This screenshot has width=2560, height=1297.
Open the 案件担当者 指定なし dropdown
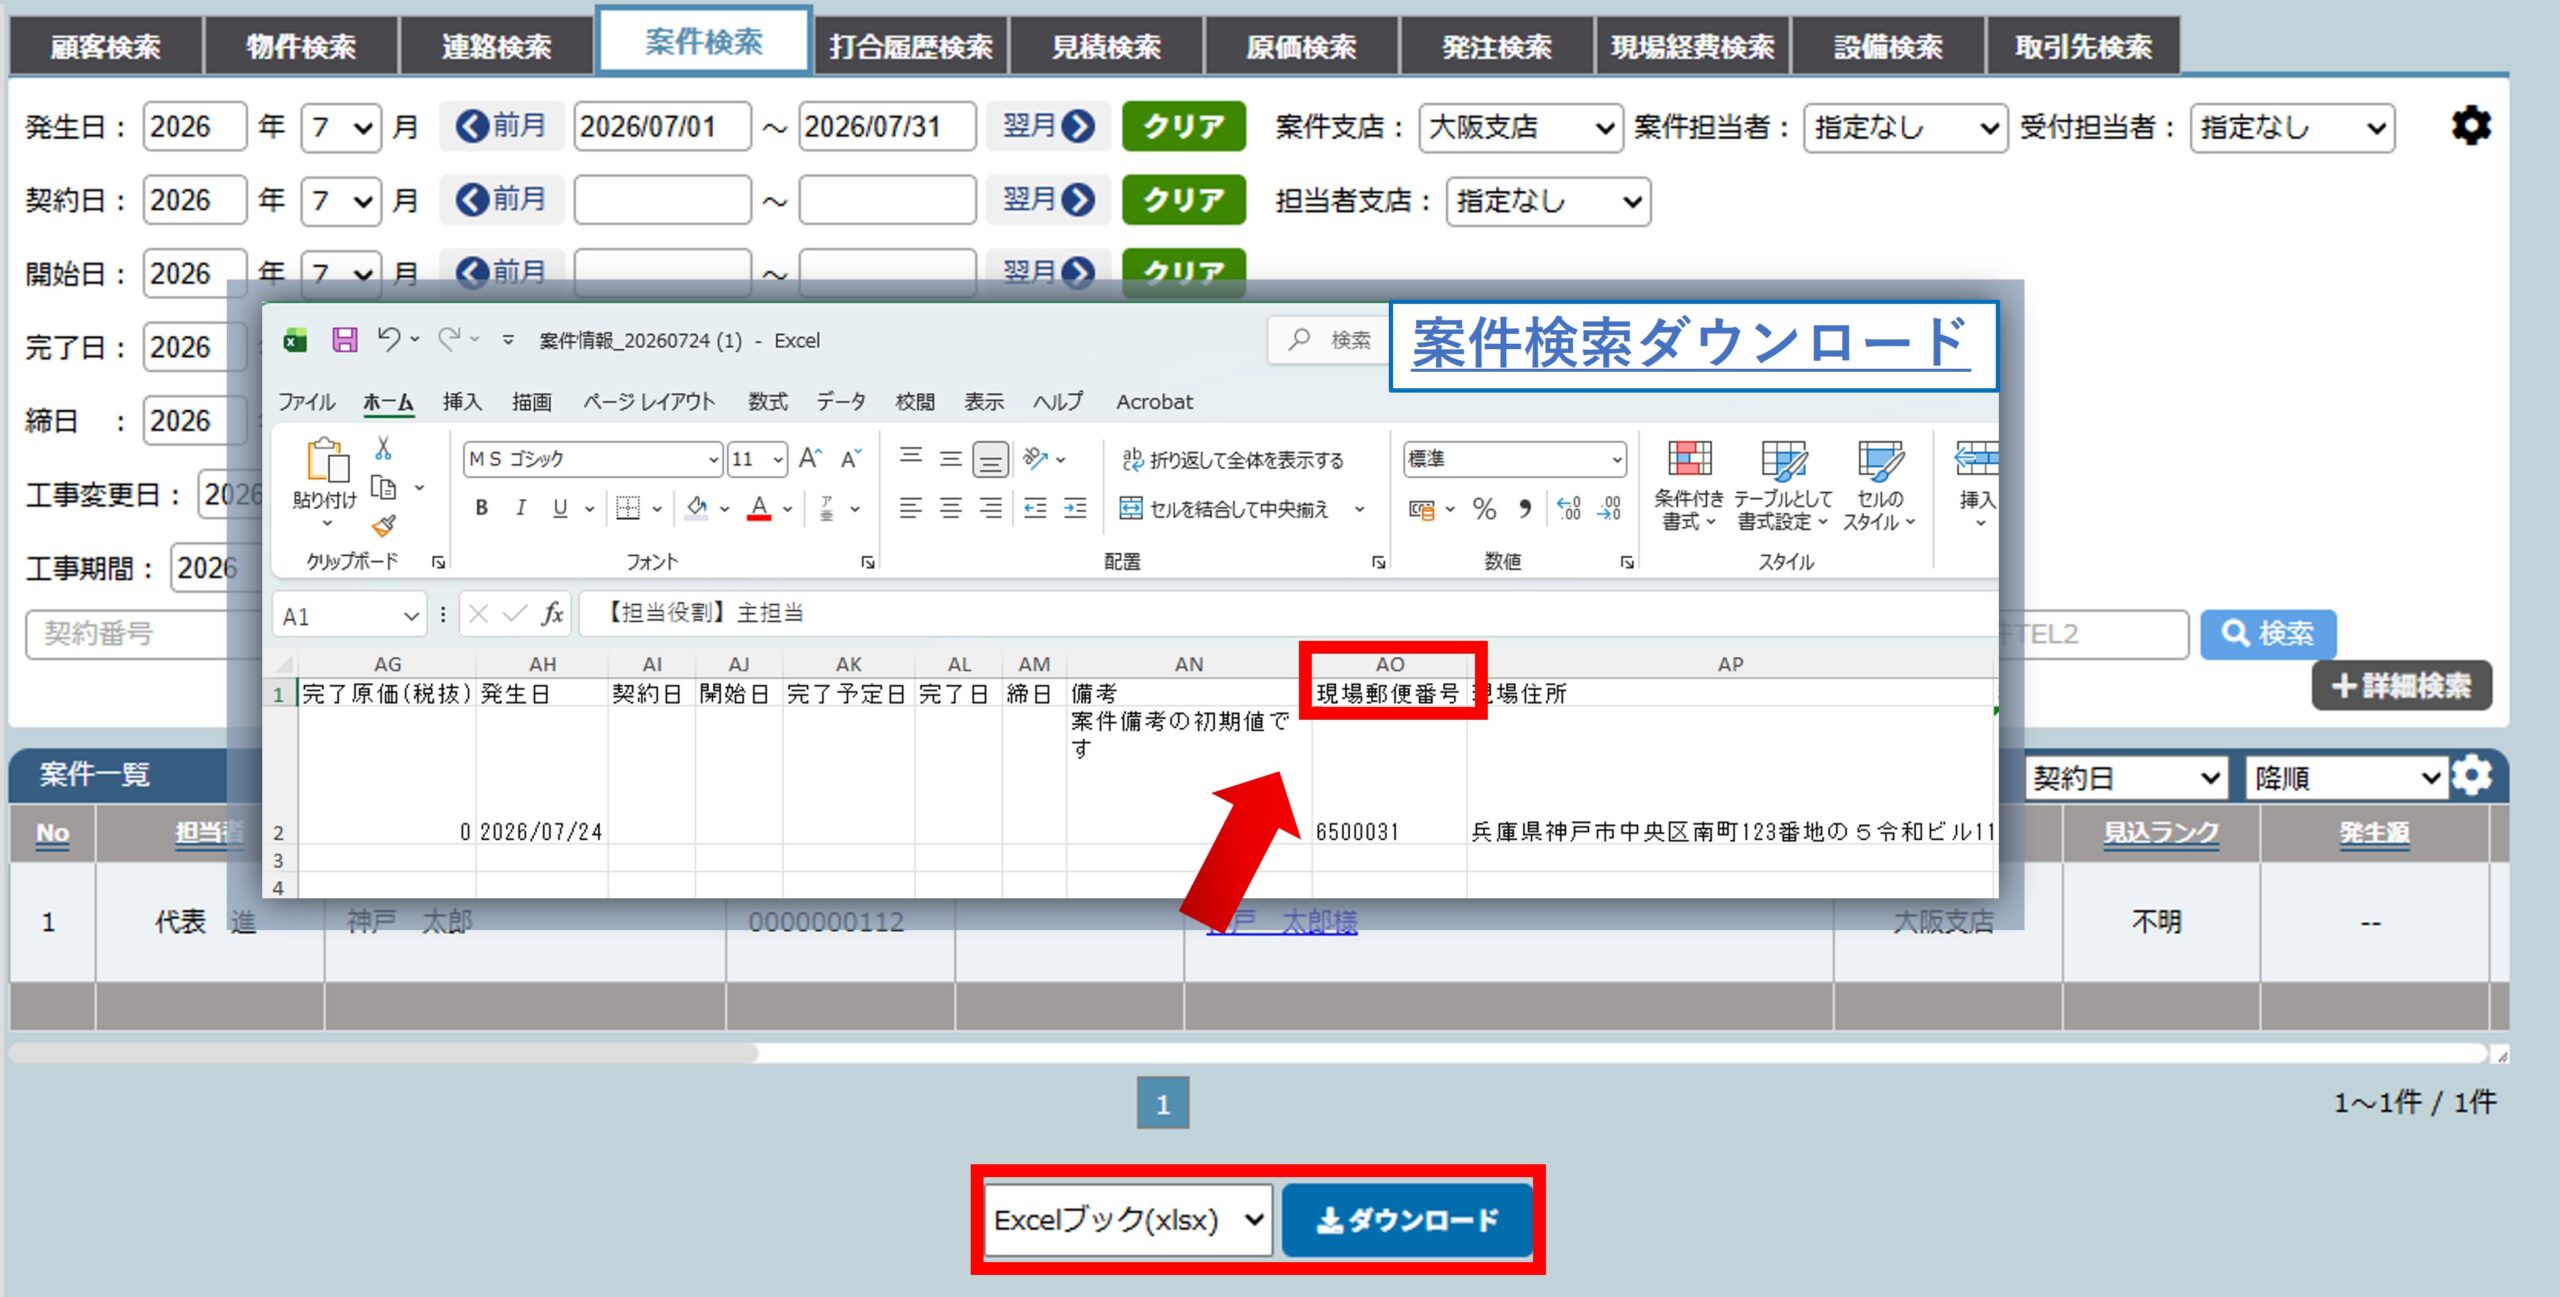click(x=1905, y=128)
